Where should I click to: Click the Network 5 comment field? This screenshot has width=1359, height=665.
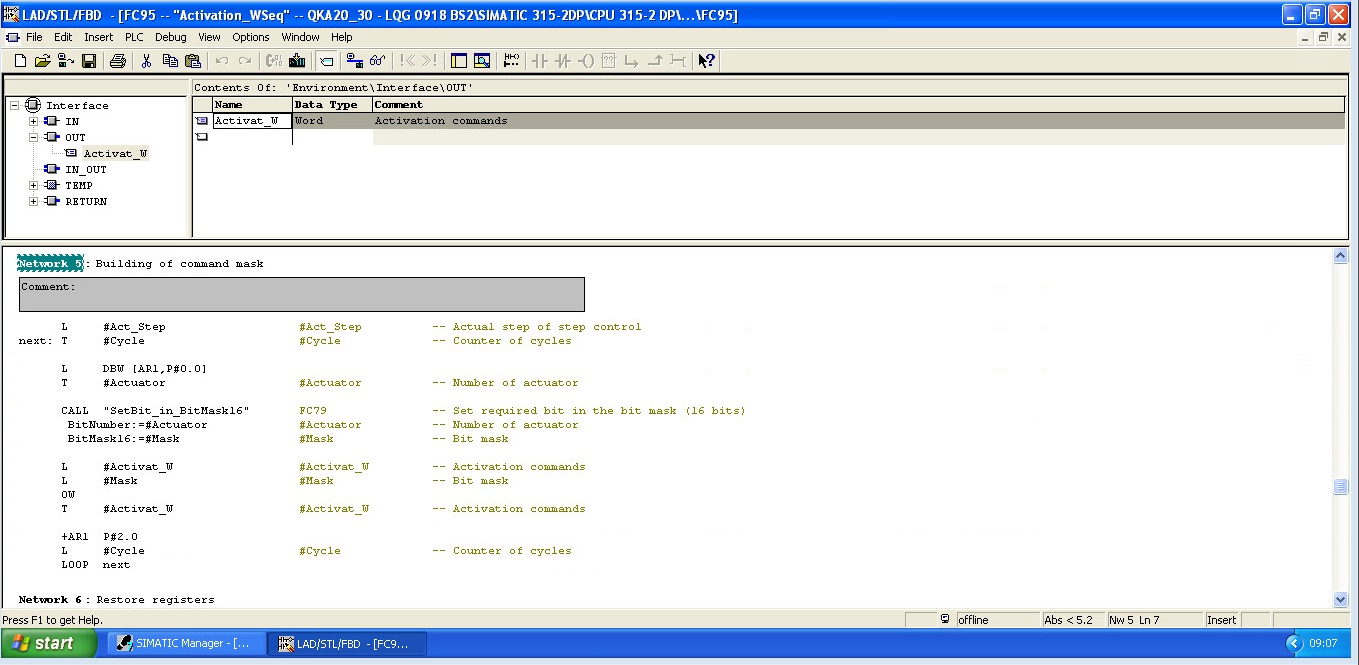click(x=301, y=295)
